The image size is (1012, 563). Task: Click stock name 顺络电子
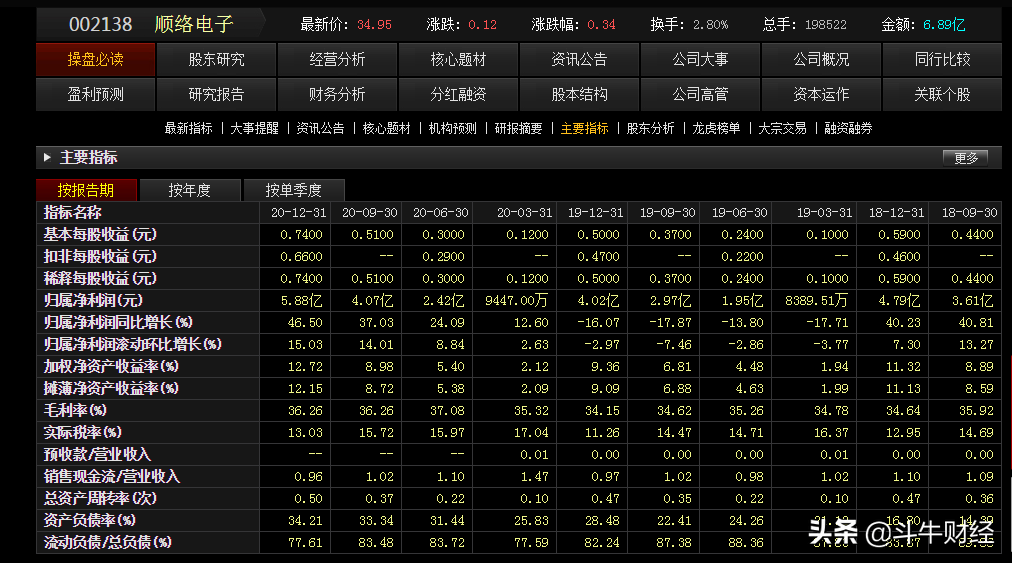[194, 25]
